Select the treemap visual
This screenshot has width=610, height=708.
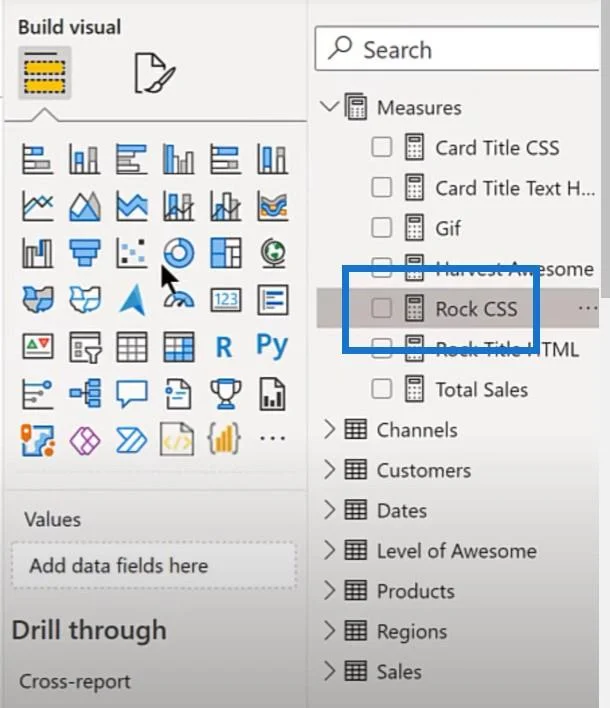point(225,253)
